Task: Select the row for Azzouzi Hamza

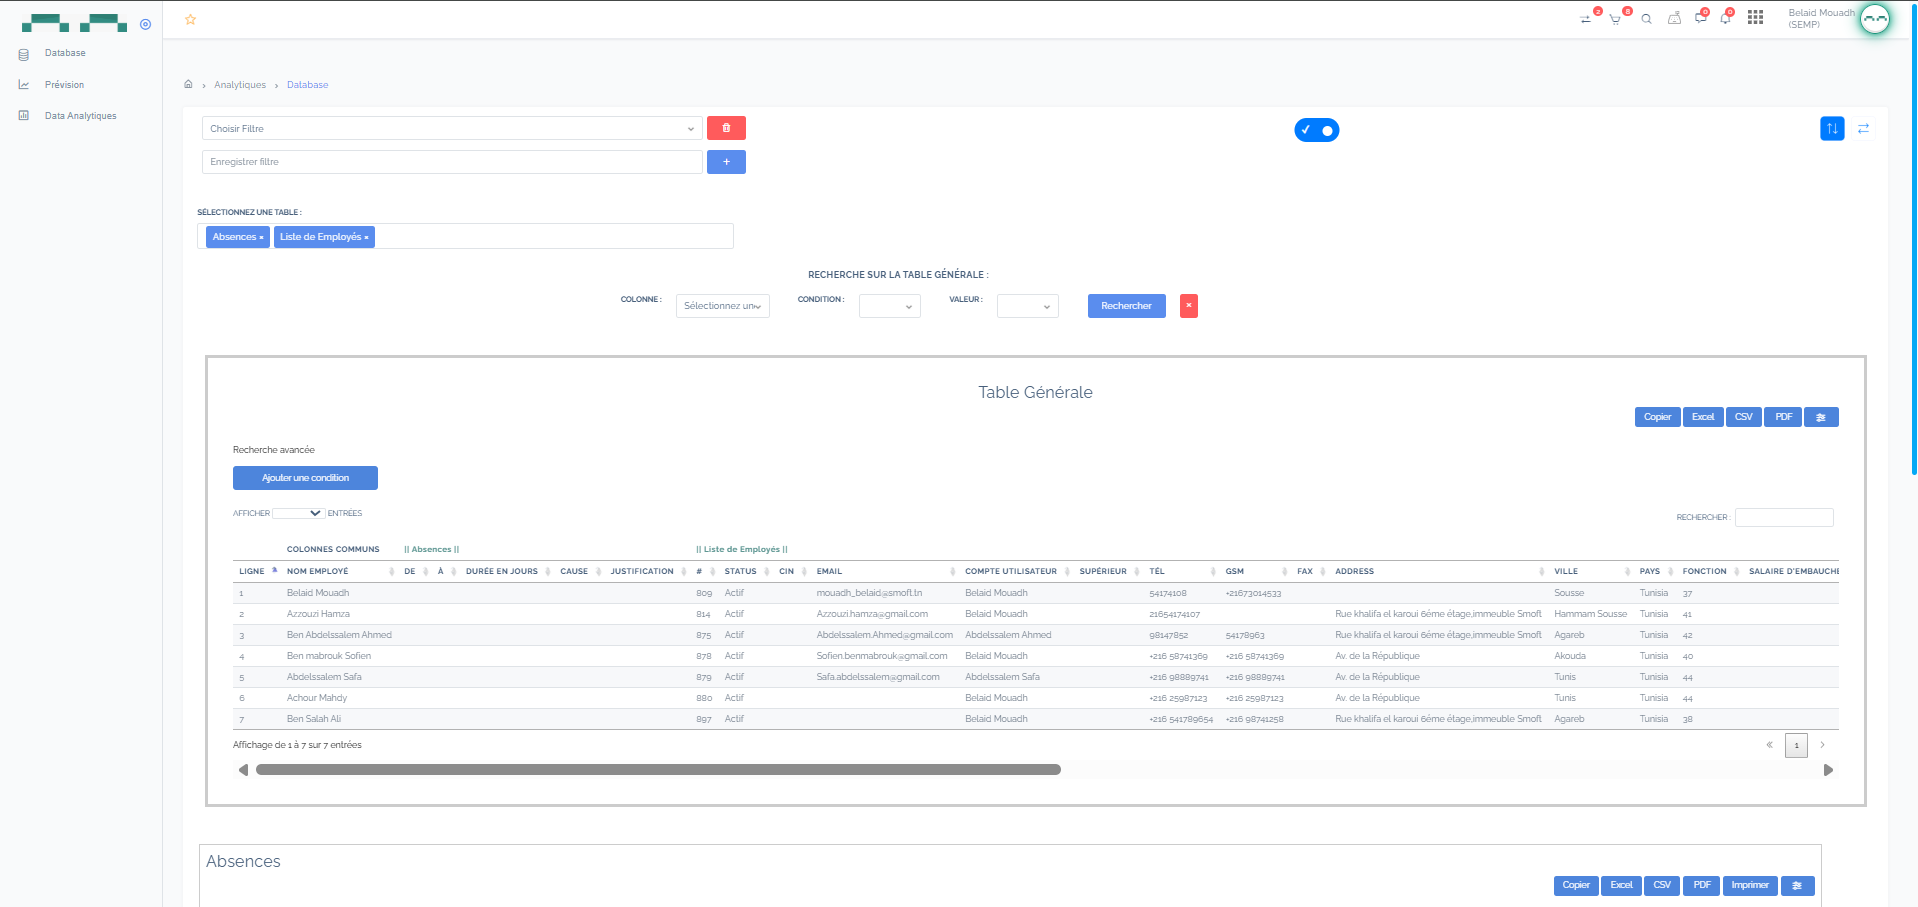Action: (1035, 614)
